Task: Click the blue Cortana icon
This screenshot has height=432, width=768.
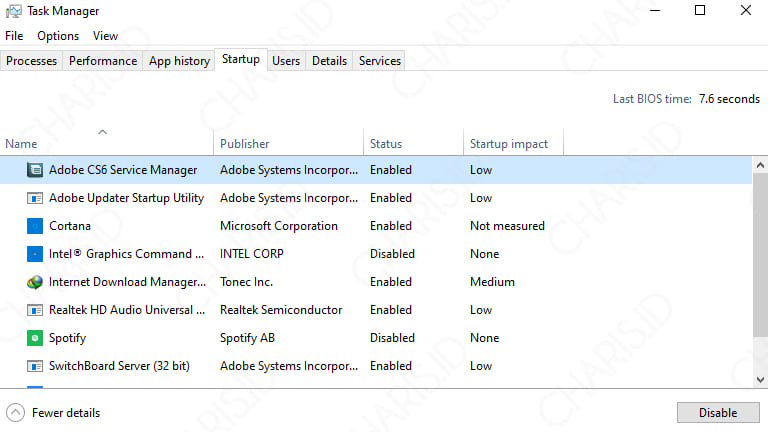Action: 35,226
